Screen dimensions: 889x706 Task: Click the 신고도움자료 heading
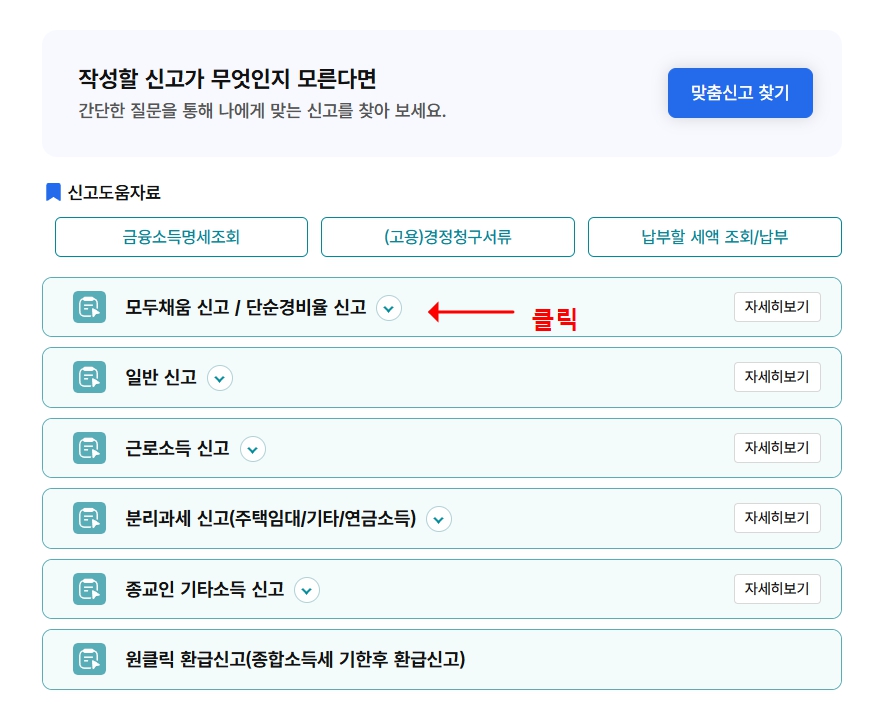pyautogui.click(x=114, y=192)
